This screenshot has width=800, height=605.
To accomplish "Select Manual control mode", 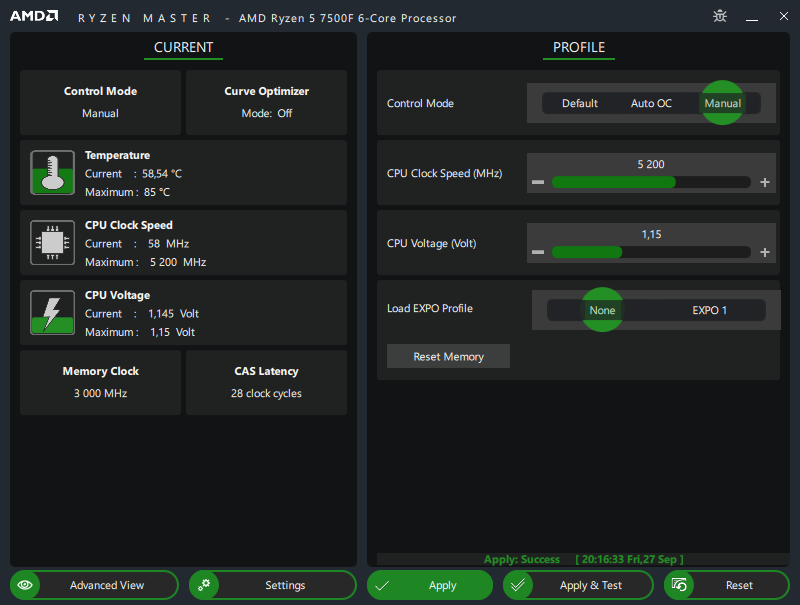I will (722, 103).
